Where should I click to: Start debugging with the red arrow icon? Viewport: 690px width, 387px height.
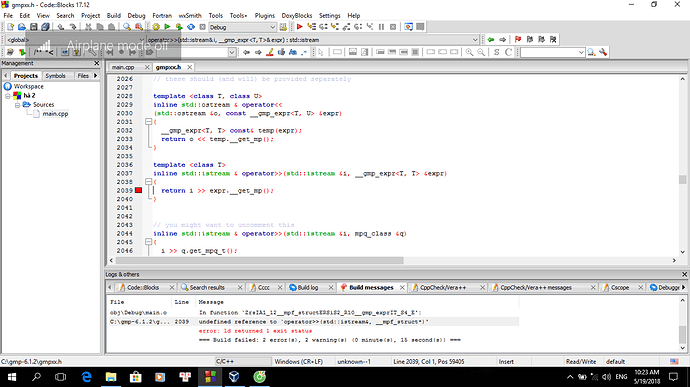[299, 27]
